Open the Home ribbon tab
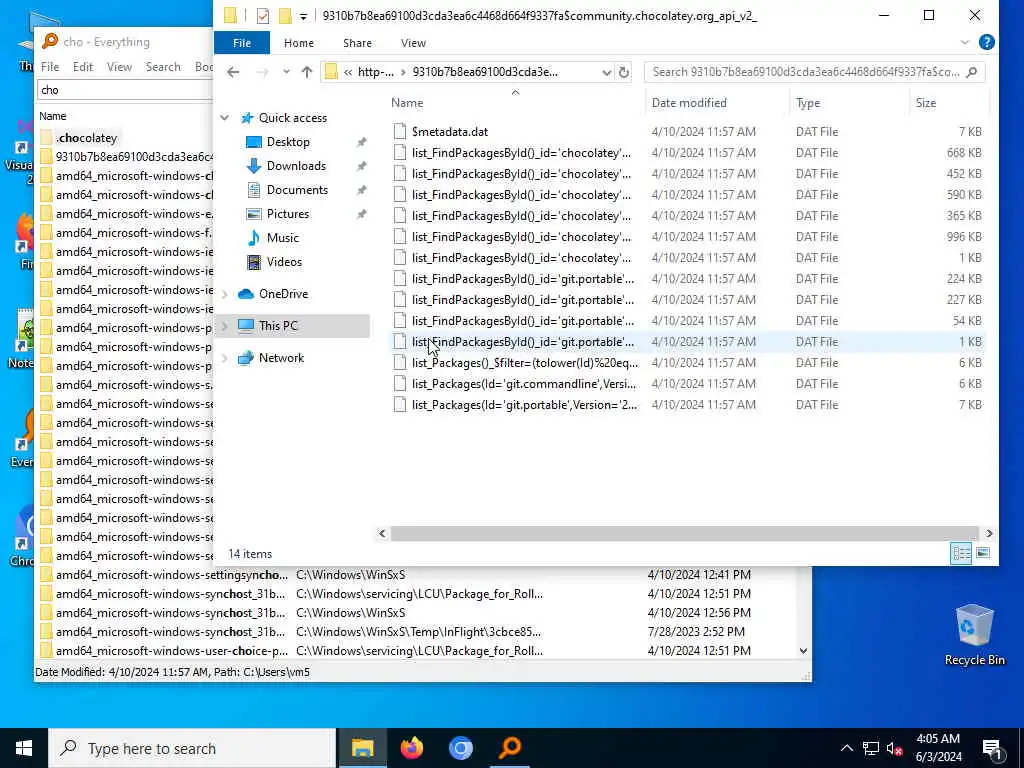The image size is (1024, 768). coord(298,42)
